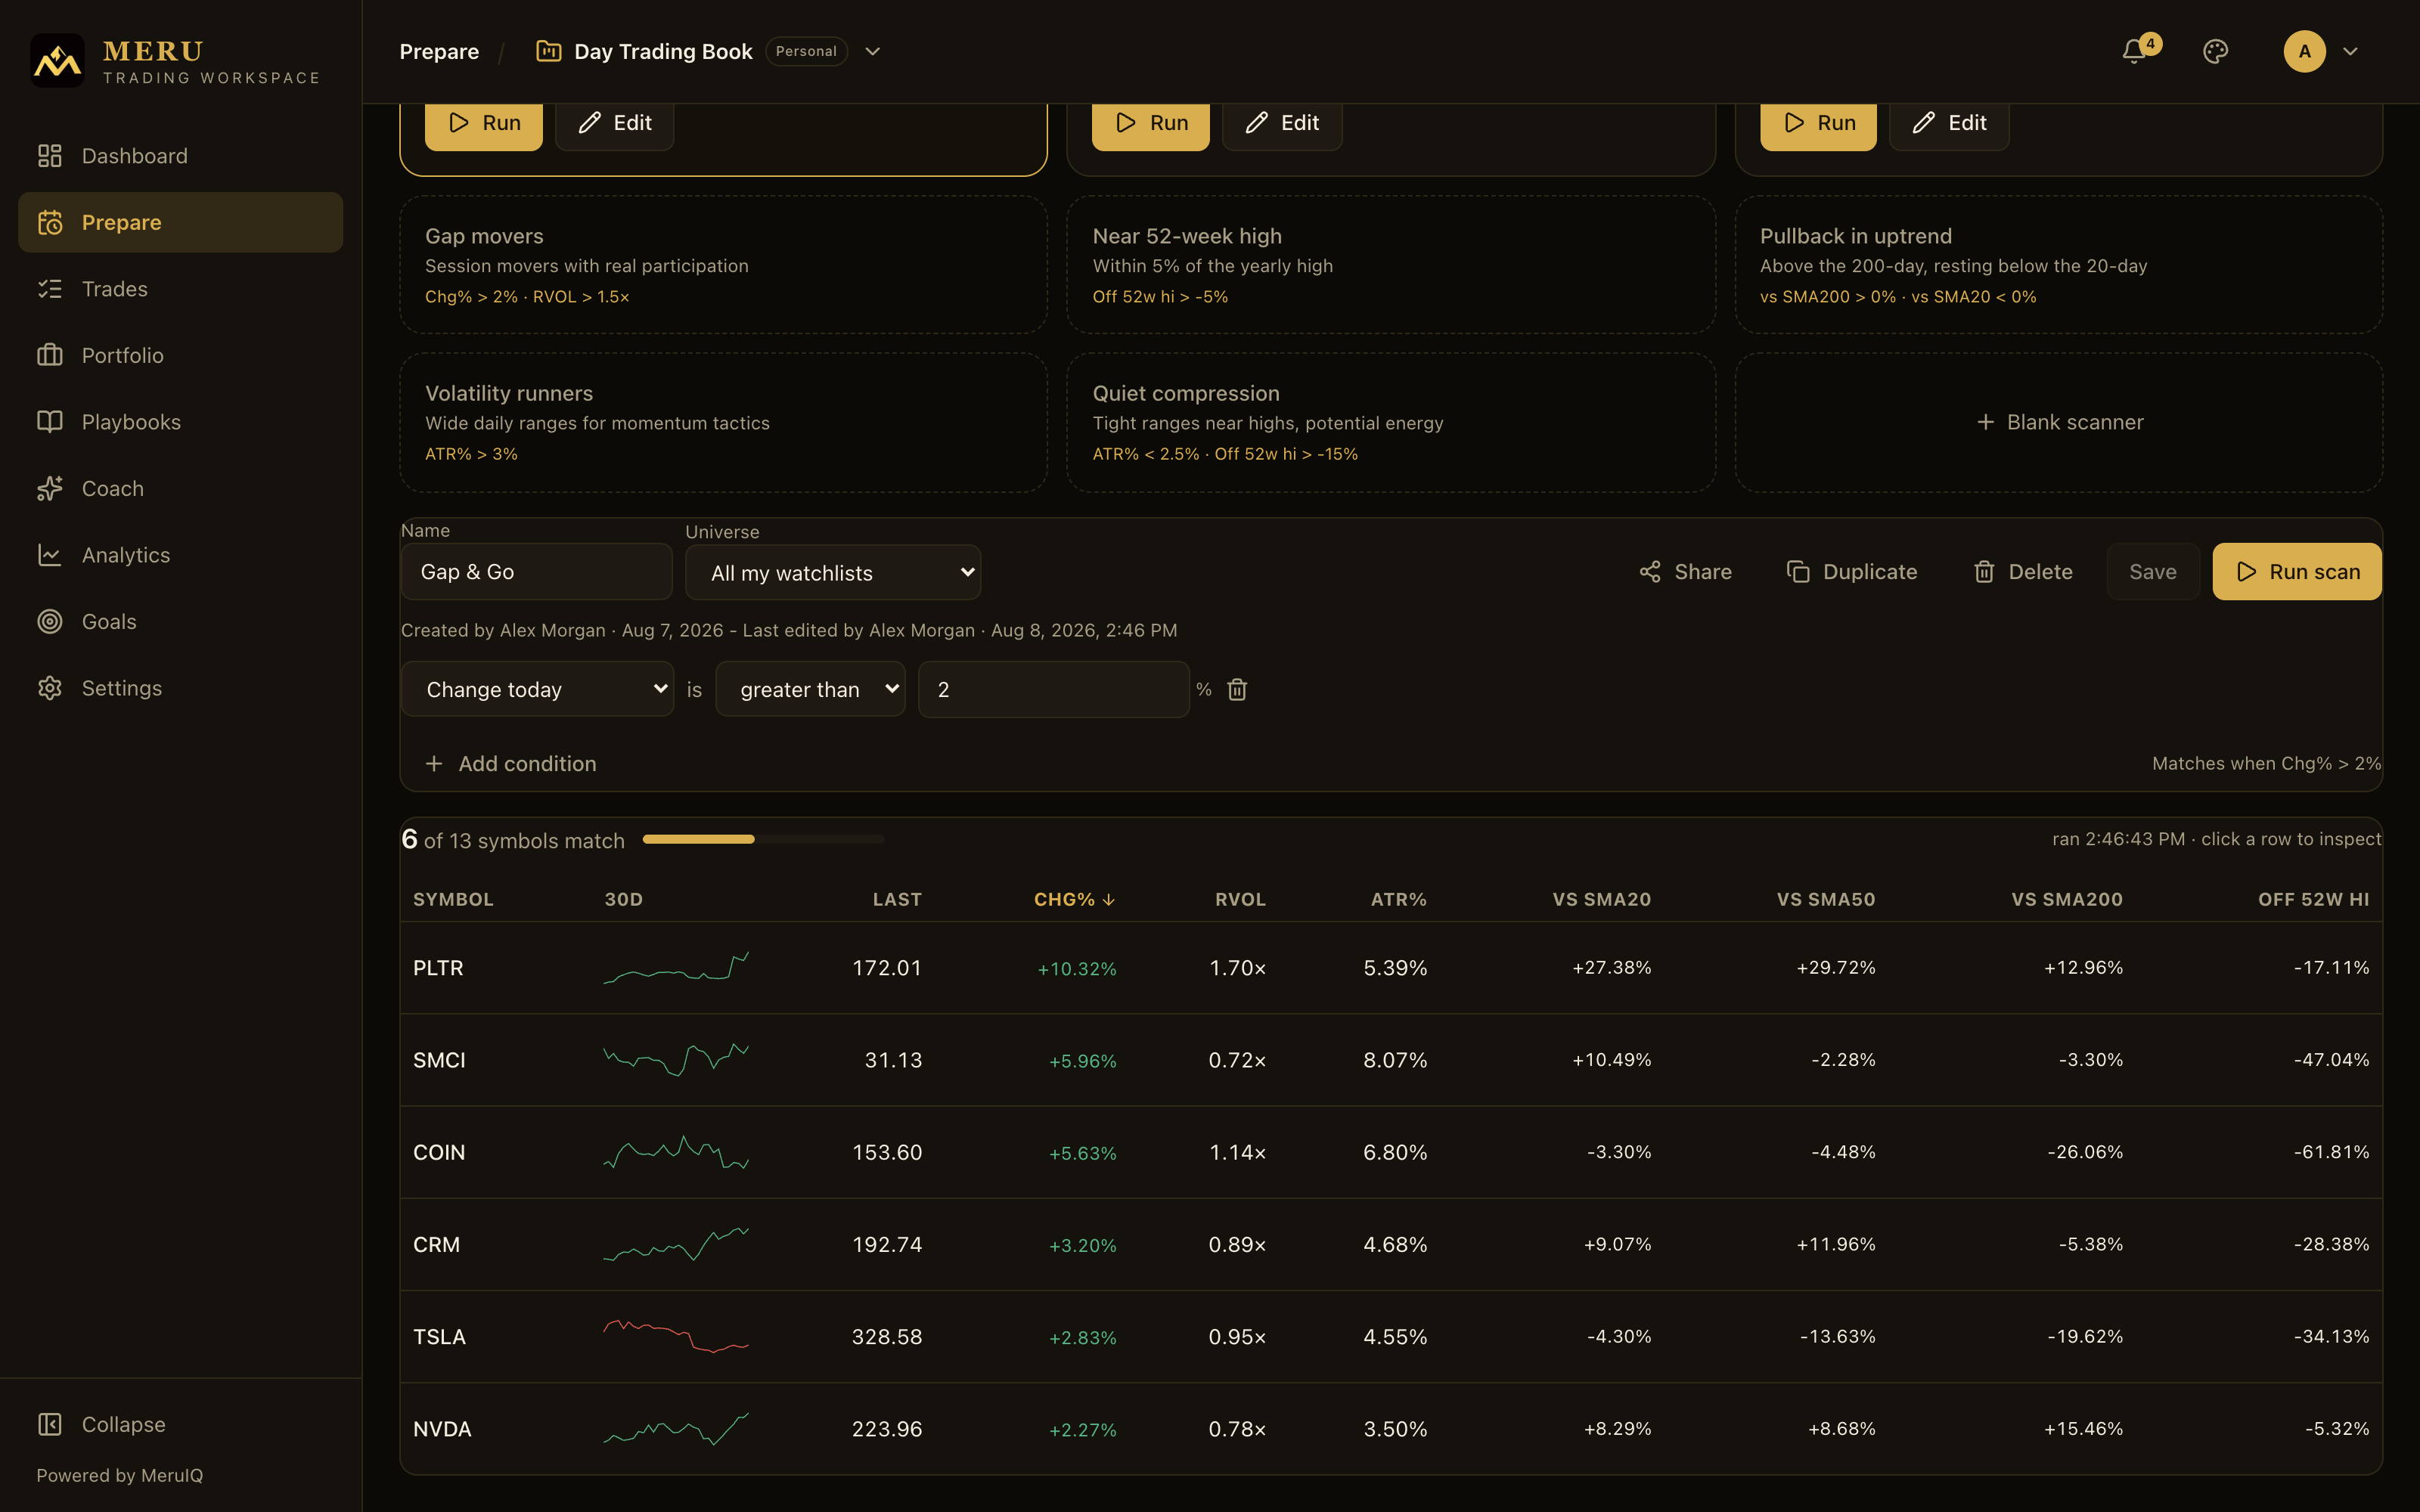Click the user avatar A
2420x1512 pixels.
2304,51
